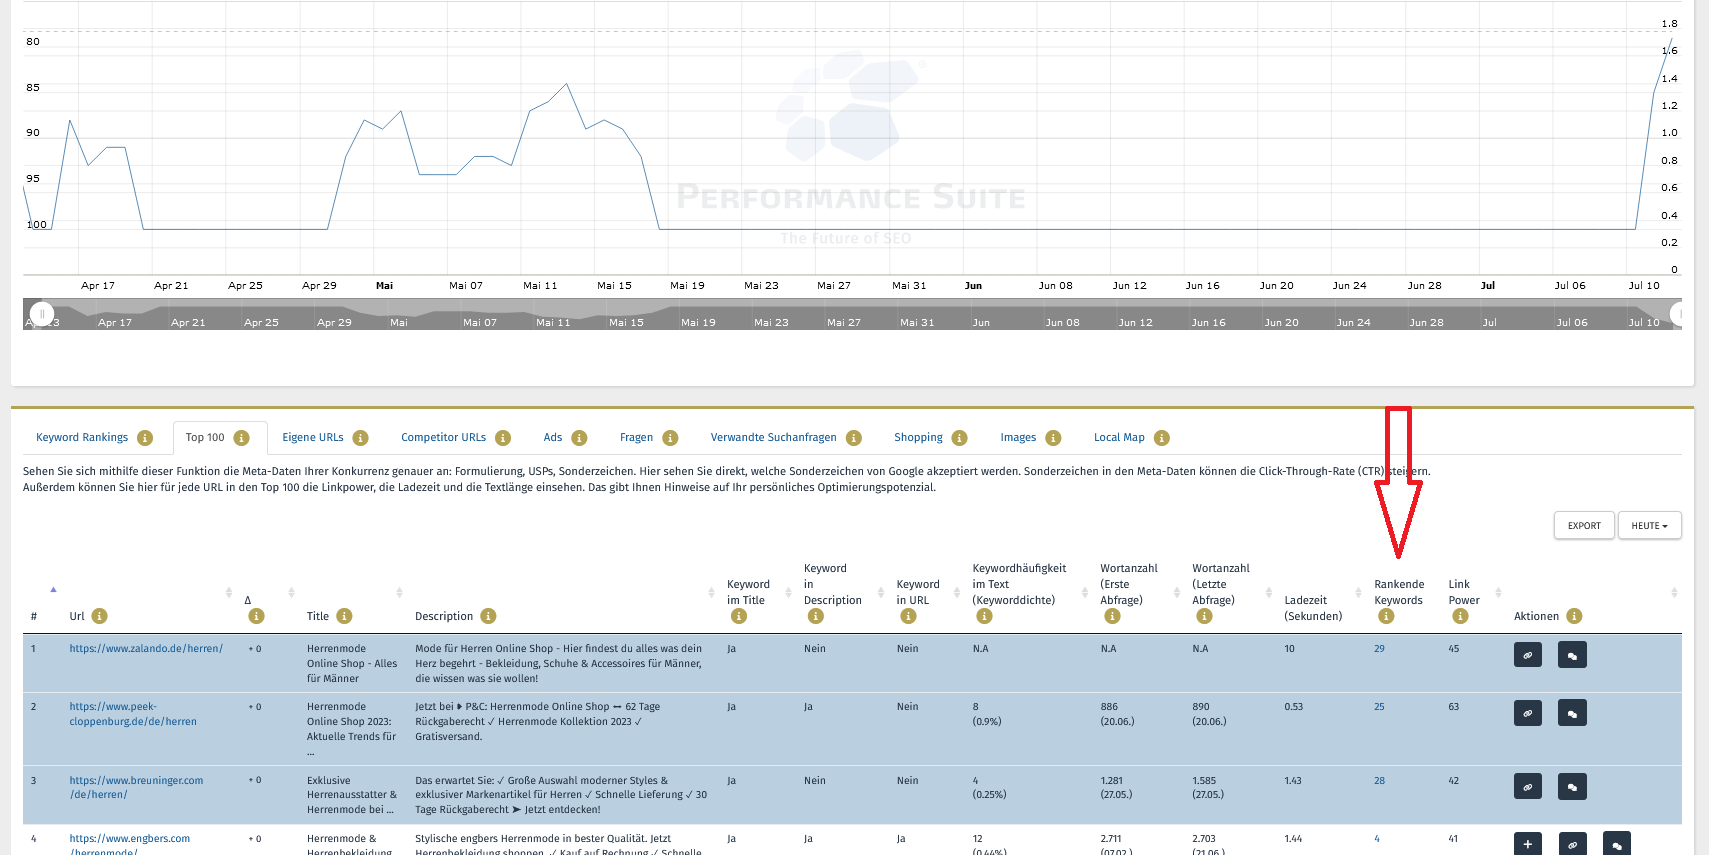
Task: Show info icon next to Competitor URLs
Action: pyautogui.click(x=503, y=438)
